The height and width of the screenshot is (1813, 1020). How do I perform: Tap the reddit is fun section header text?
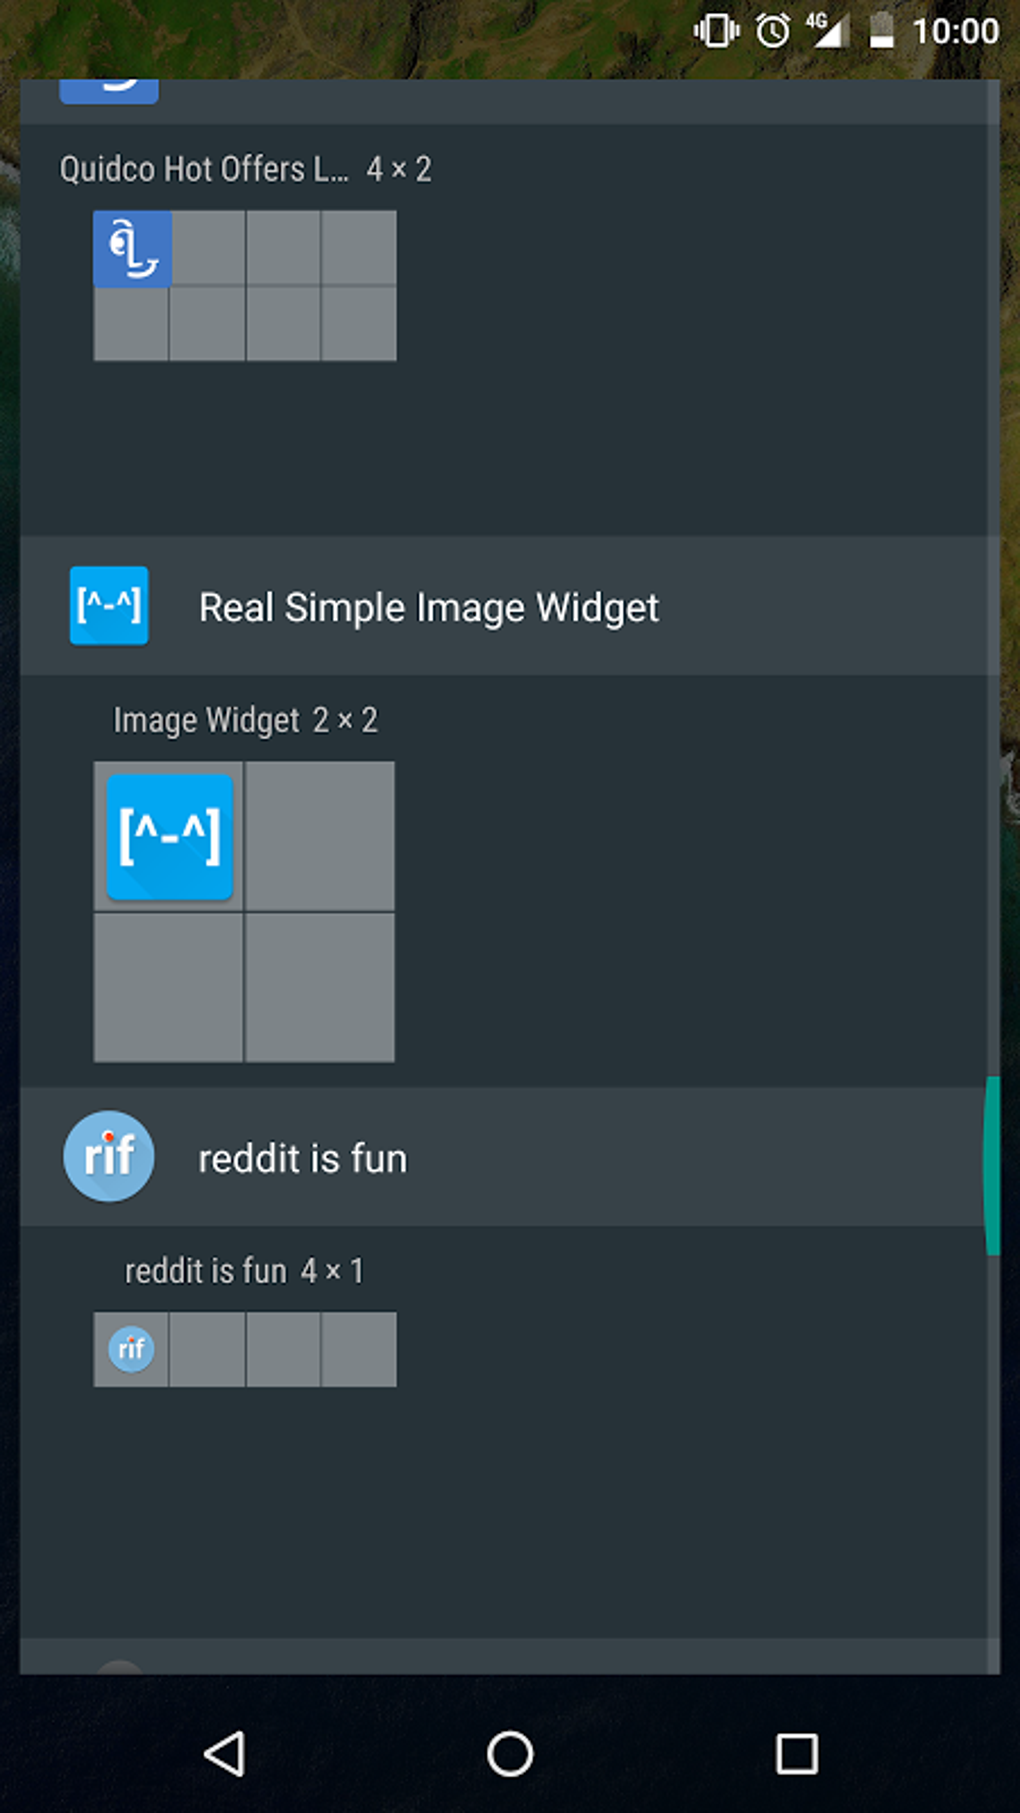coord(302,1159)
